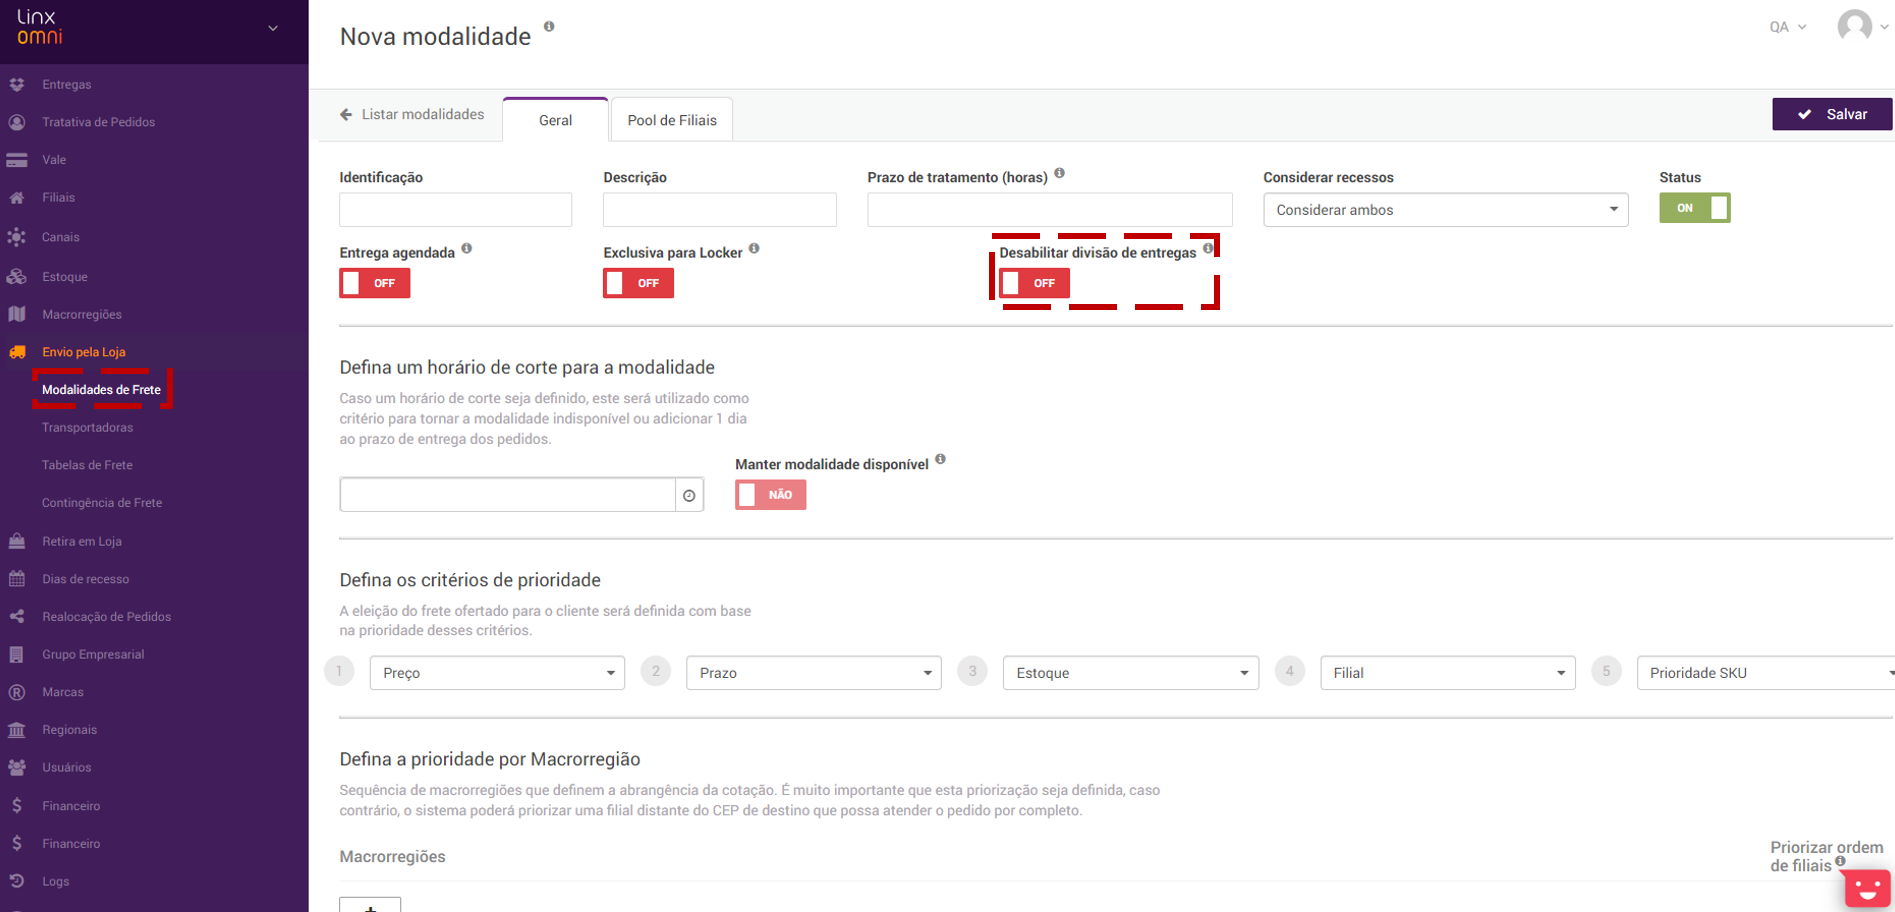The width and height of the screenshot is (1895, 912).
Task: Click the Descrição input field
Action: (719, 210)
